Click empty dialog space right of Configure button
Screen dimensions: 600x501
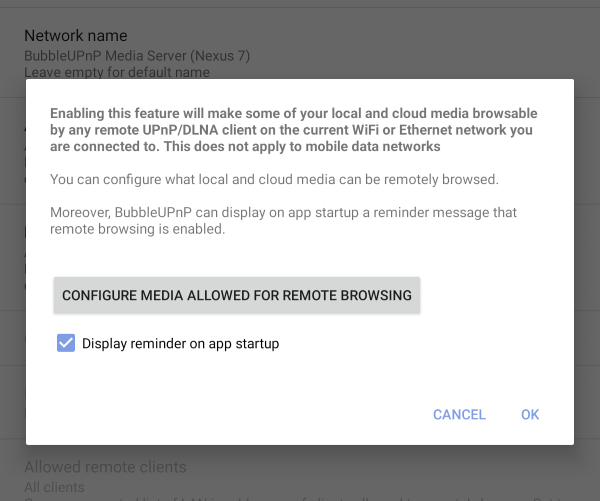point(495,295)
